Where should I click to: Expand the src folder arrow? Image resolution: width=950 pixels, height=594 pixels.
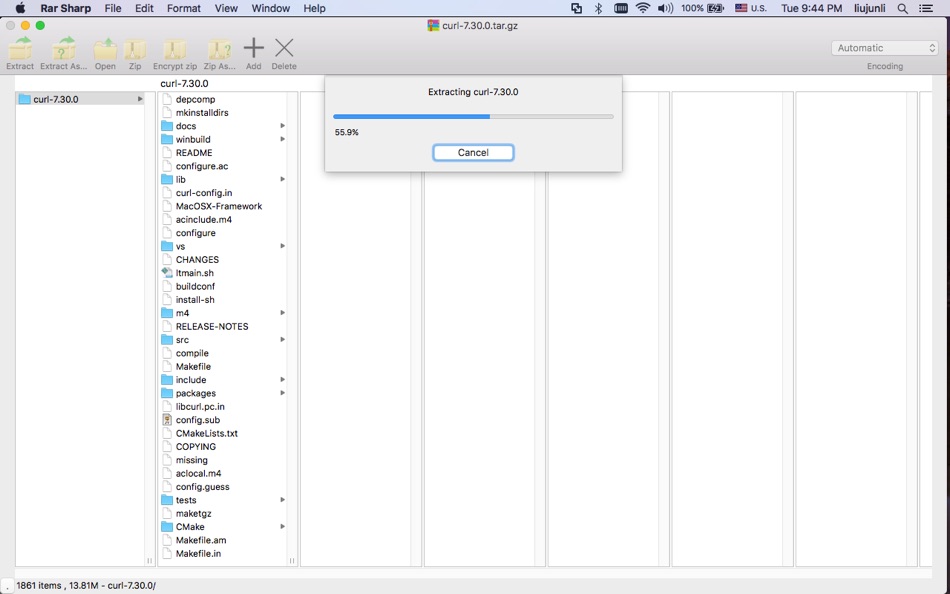pyautogui.click(x=282, y=339)
